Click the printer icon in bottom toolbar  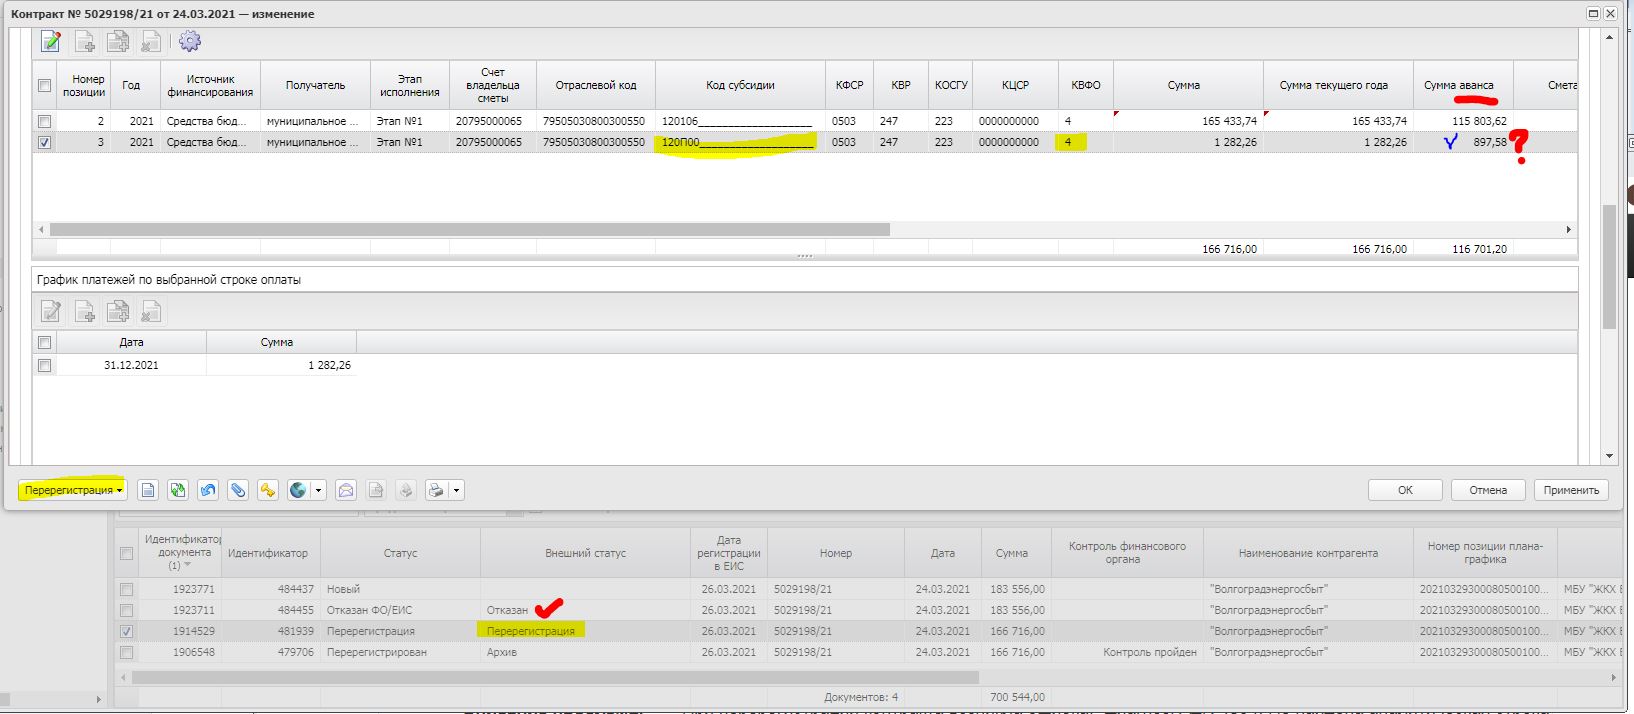436,490
